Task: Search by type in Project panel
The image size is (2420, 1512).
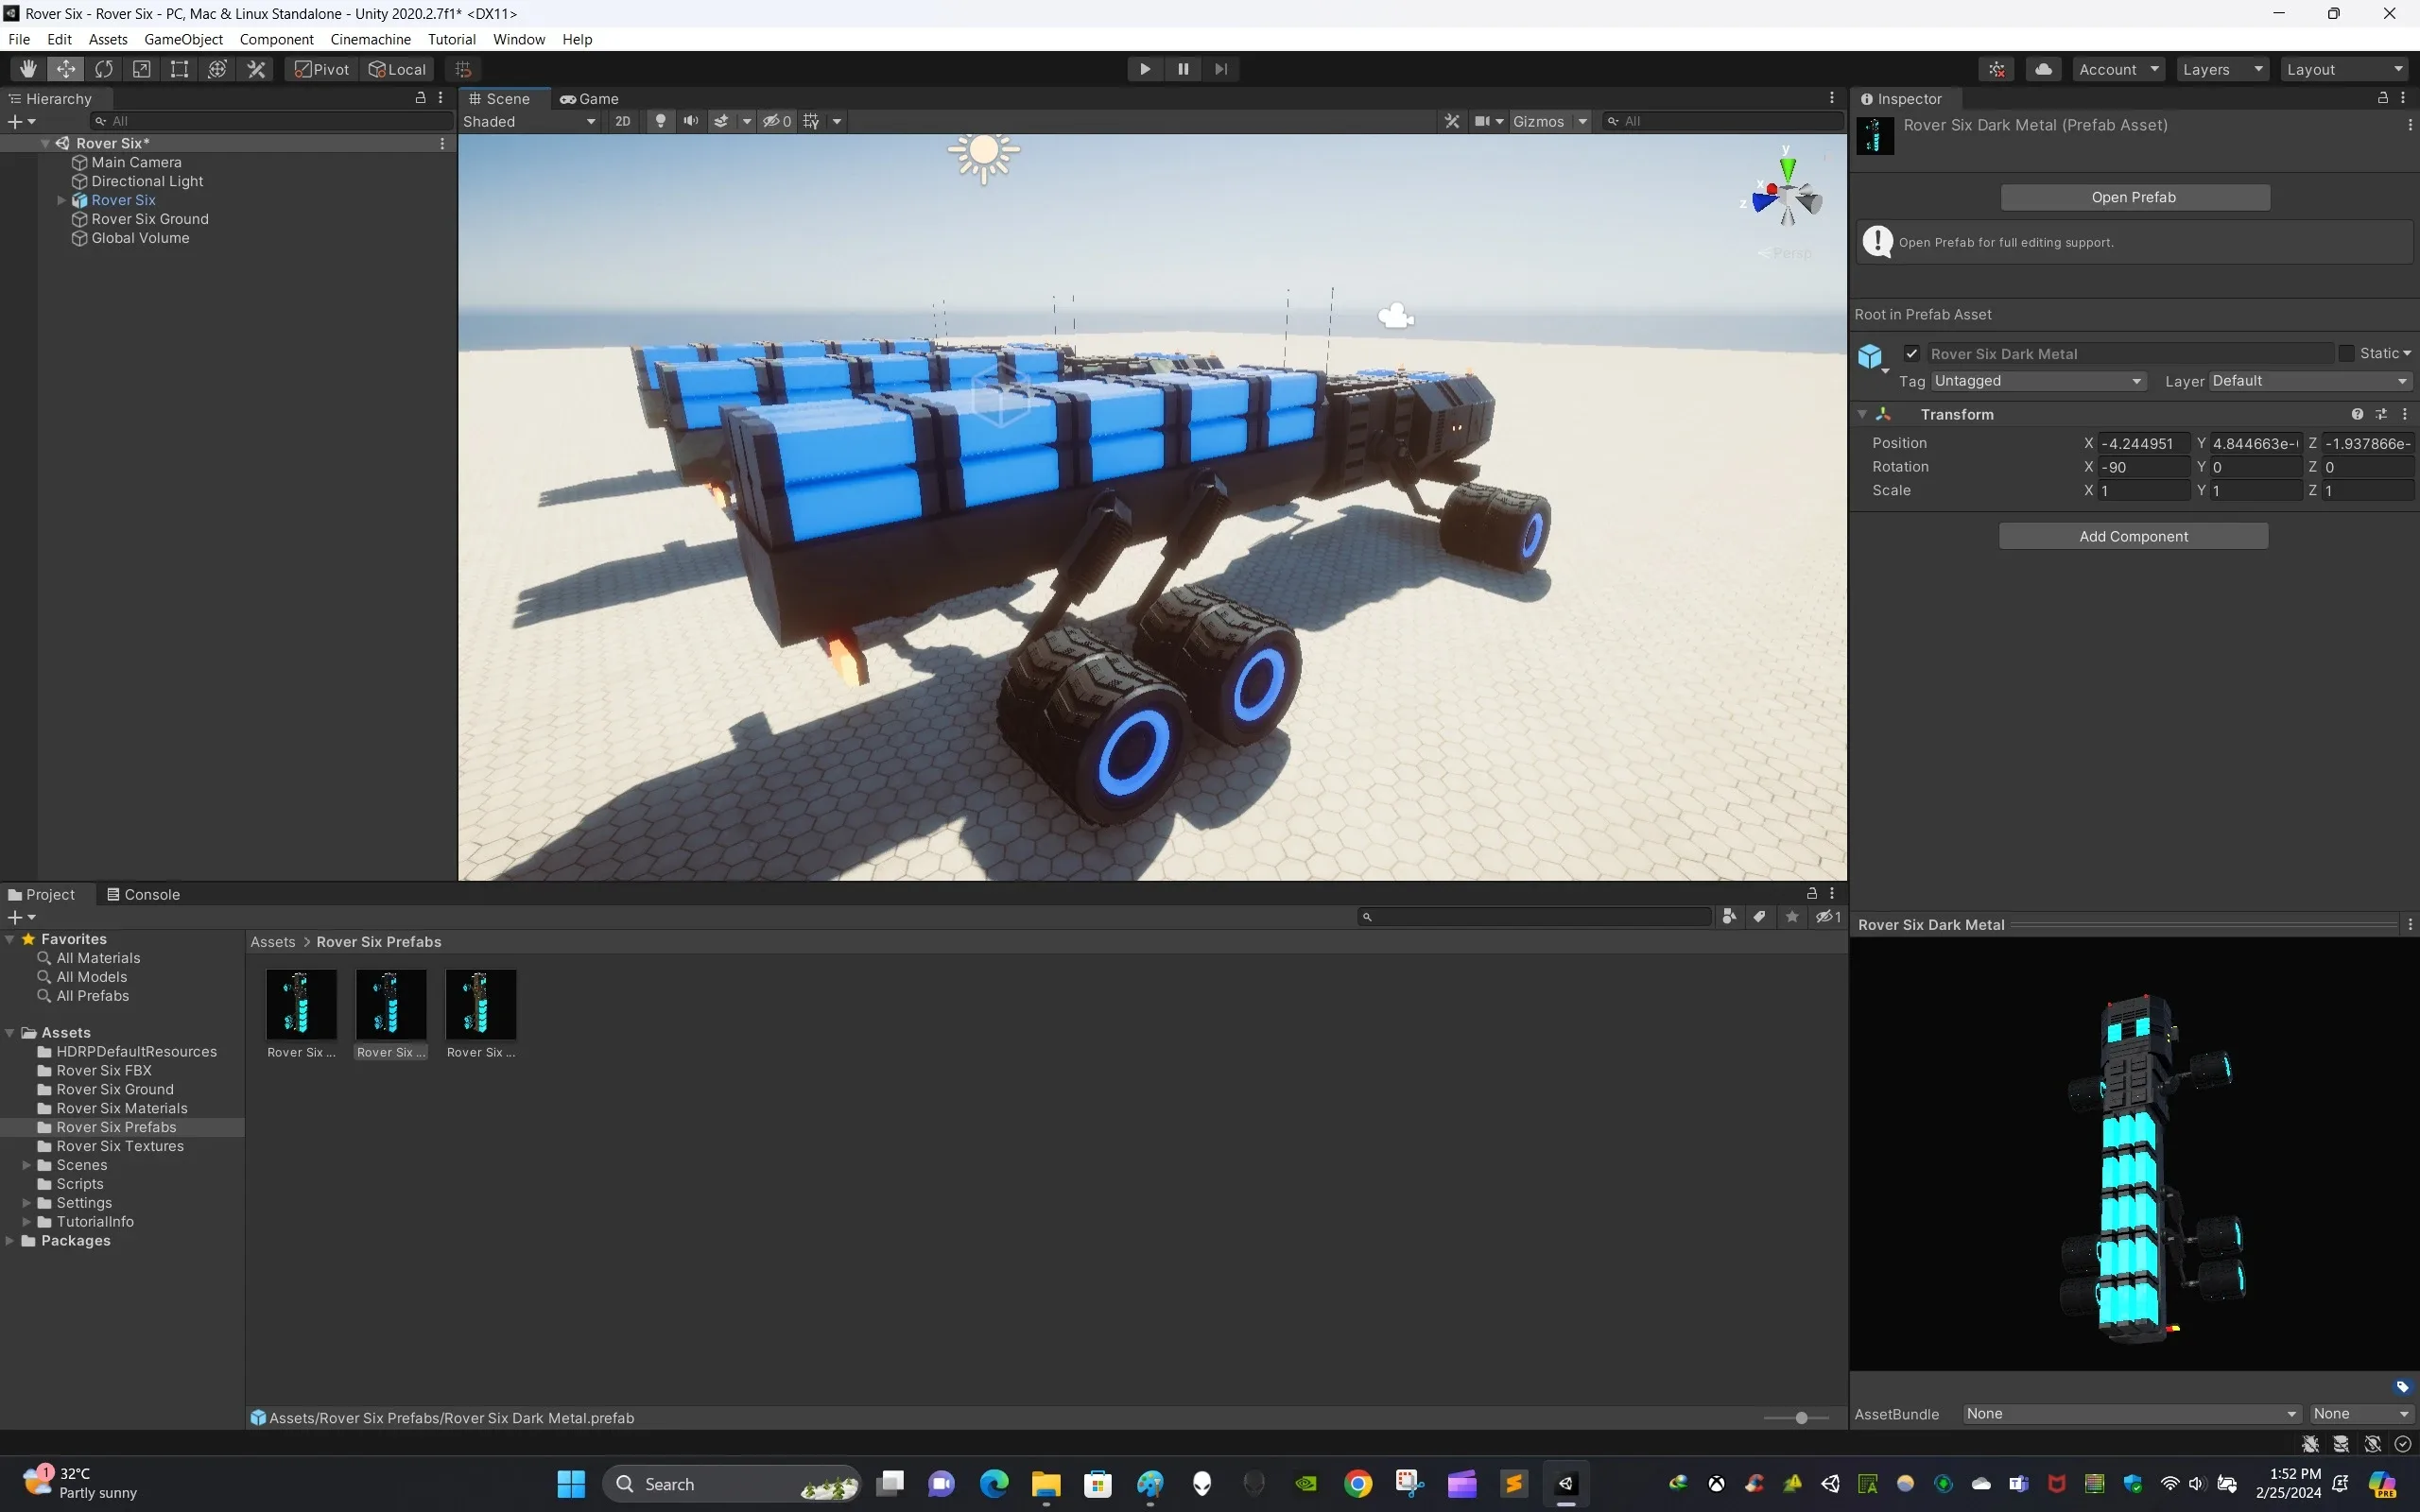Action: click(1729, 917)
